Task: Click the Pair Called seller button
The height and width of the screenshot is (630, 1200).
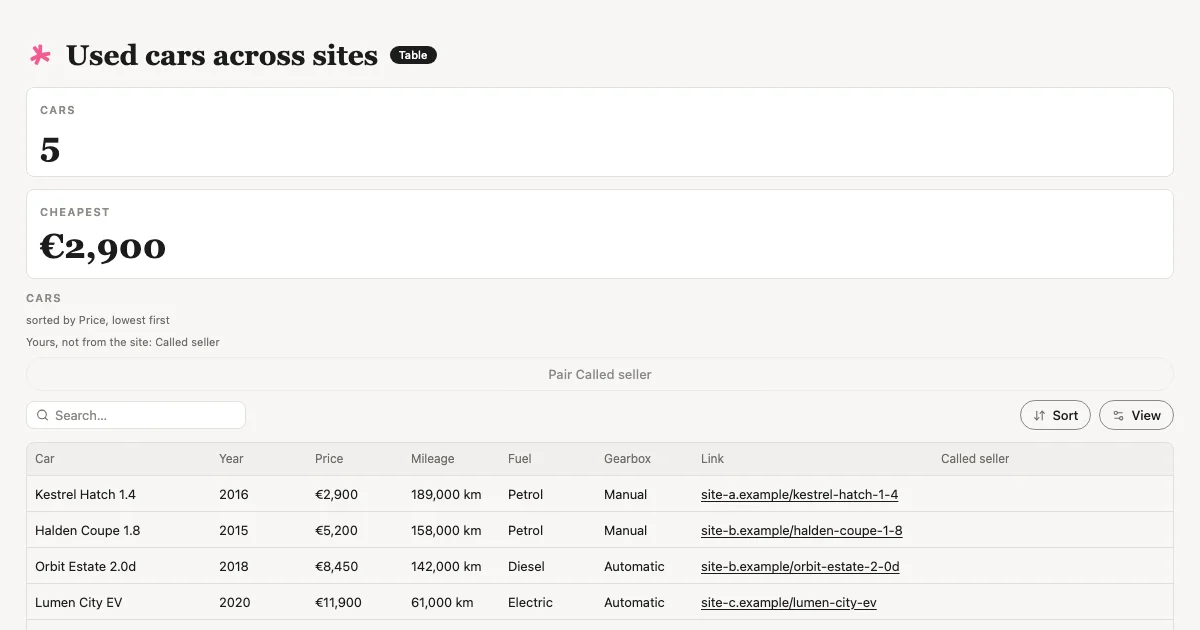Action: pos(600,374)
